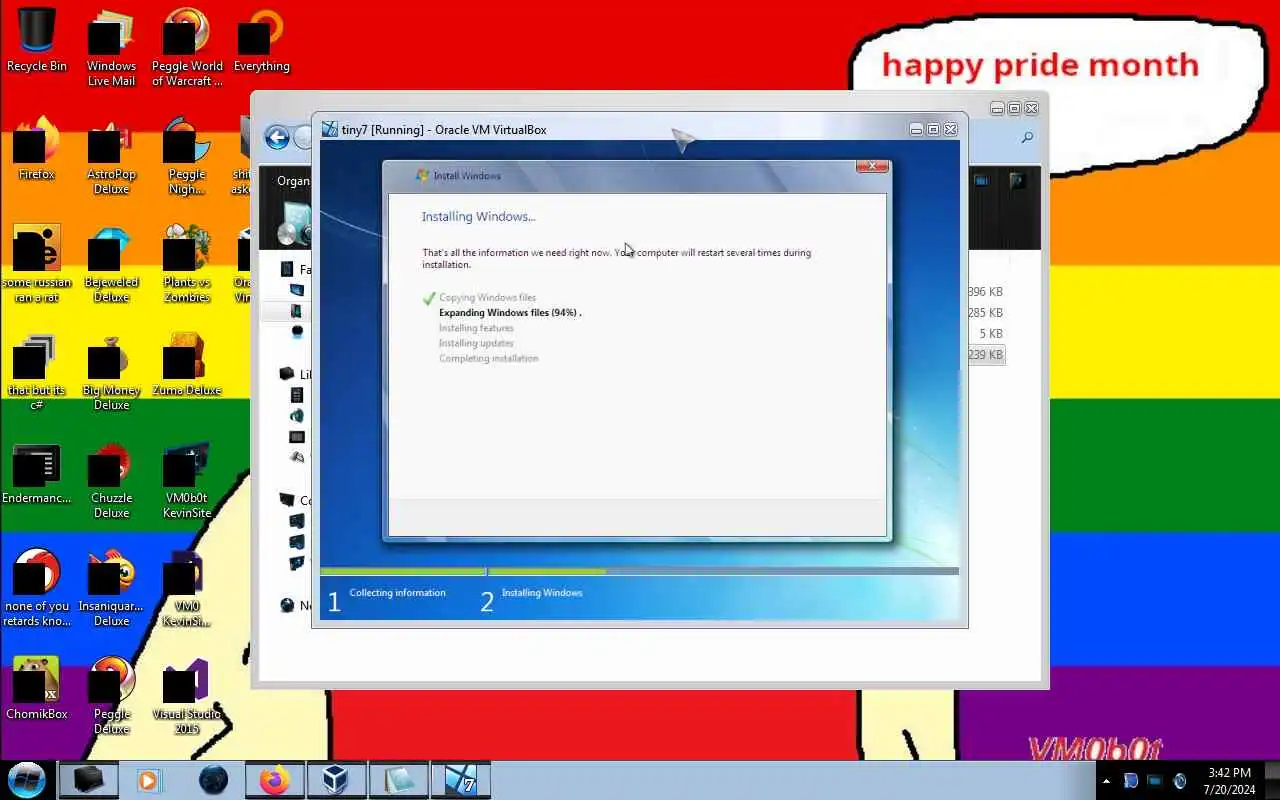This screenshot has height=800, width=1280.
Task: Select the 396 KB file row
Action: [986, 292]
